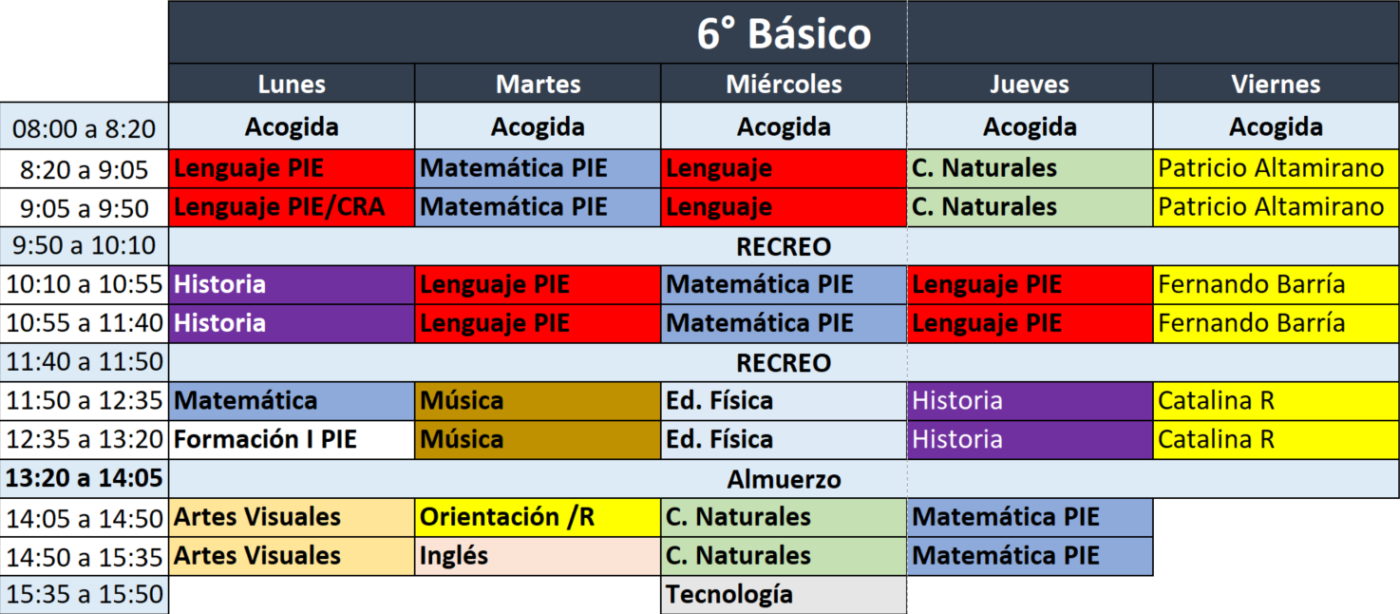Viewport: 1400px width, 614px height.
Task: Click the Miércoles column header
Action: [x=784, y=85]
